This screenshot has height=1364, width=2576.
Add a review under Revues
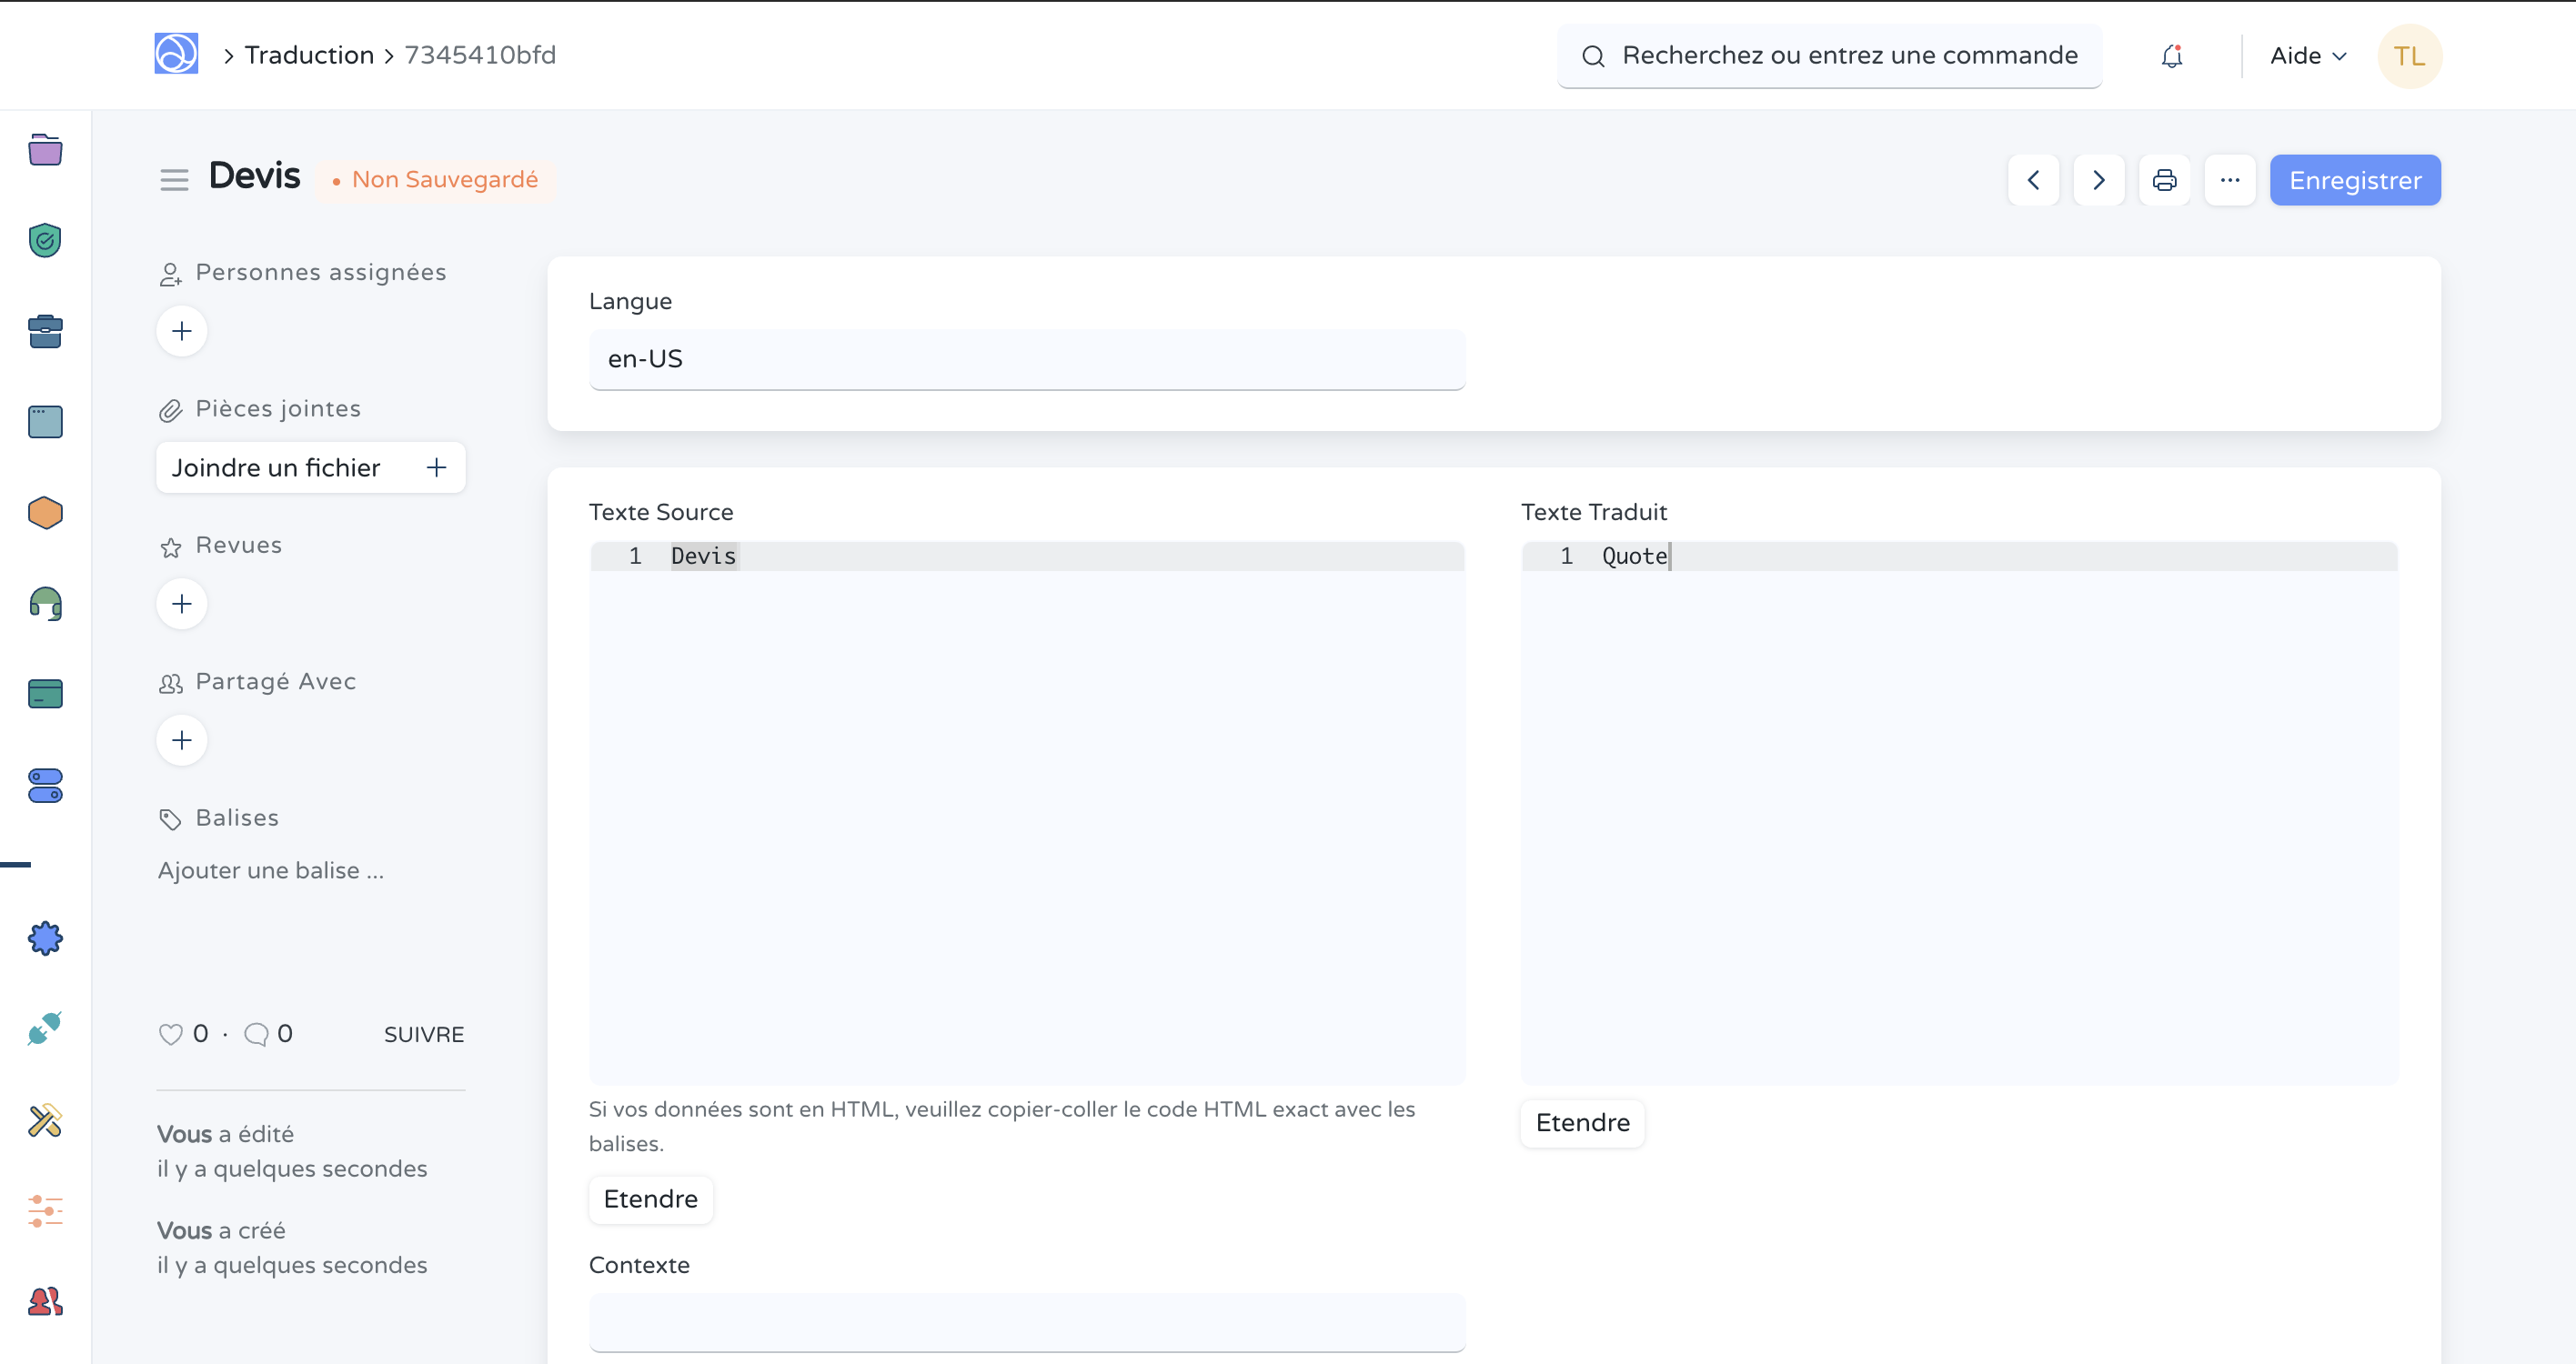click(182, 604)
